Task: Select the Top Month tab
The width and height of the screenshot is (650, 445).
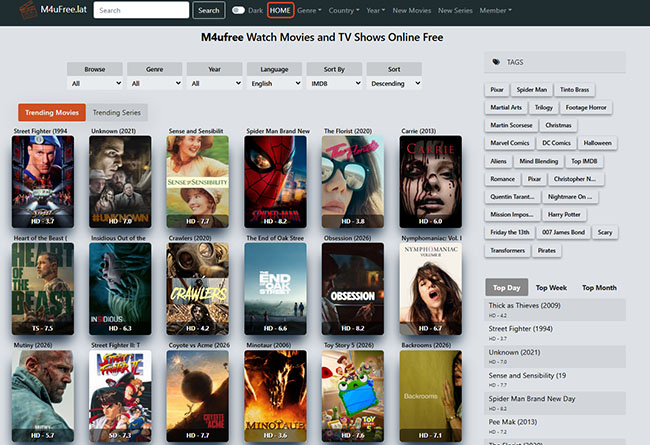Action: point(599,287)
